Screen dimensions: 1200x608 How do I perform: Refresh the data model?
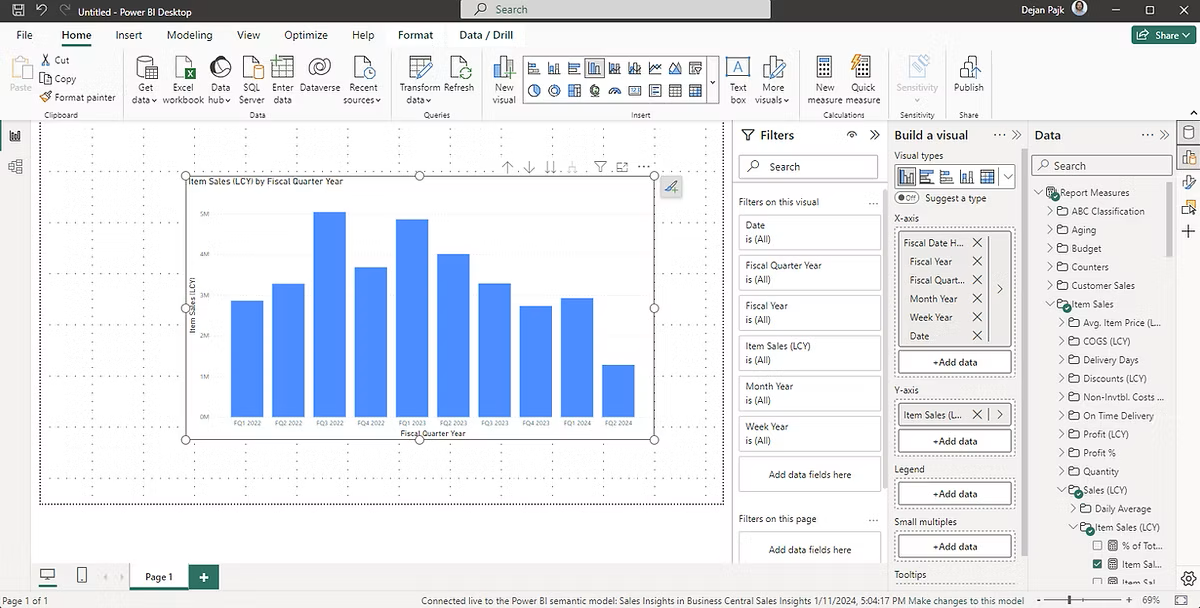point(460,78)
